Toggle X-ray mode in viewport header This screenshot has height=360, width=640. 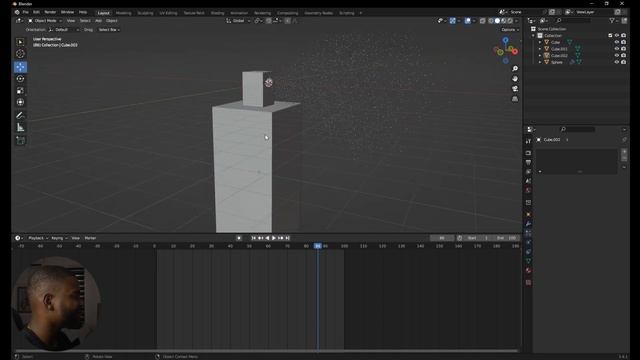click(482, 21)
